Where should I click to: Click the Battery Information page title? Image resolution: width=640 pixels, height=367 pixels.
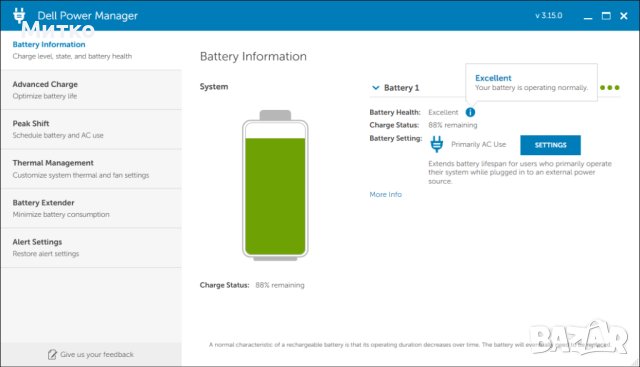tap(253, 56)
